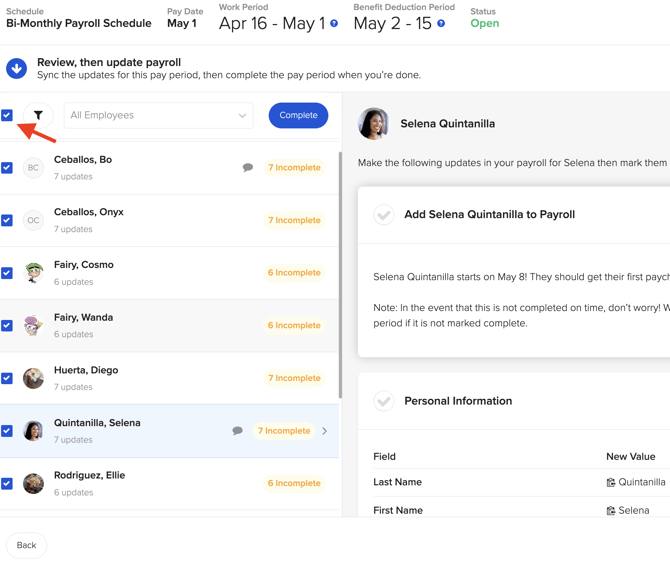Click the blue down-arrow review icon
The image size is (670, 561).
[16, 68]
